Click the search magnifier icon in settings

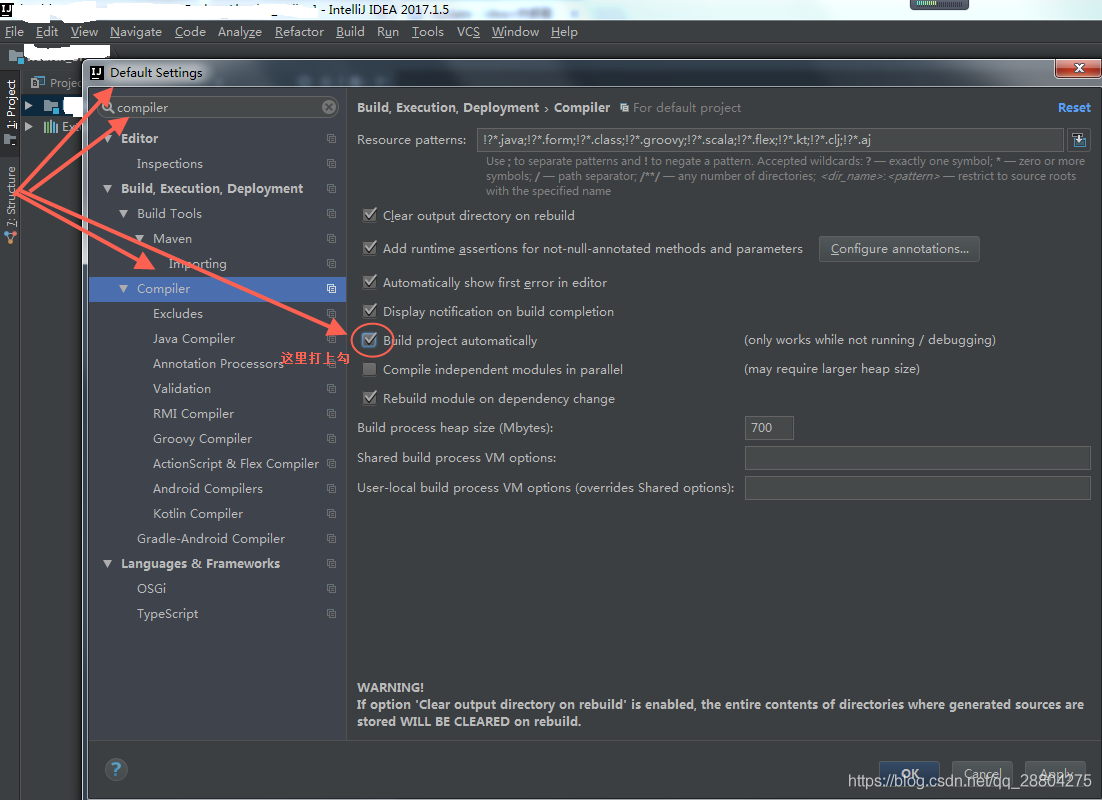(108, 108)
